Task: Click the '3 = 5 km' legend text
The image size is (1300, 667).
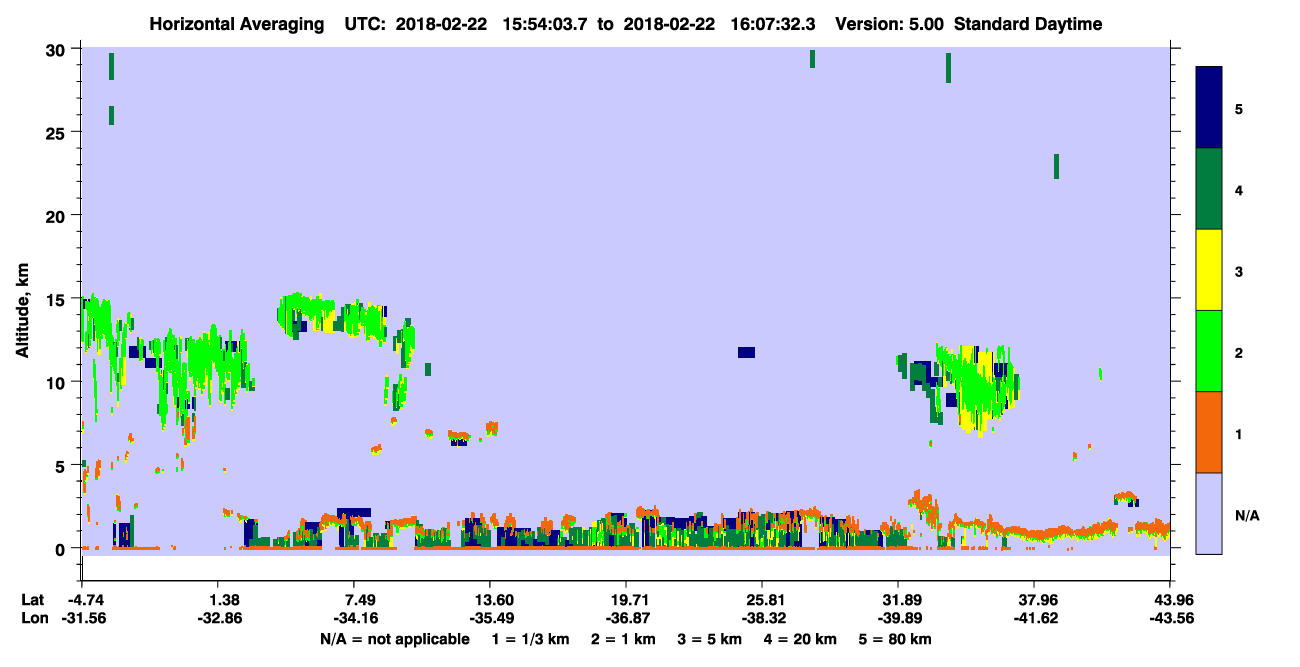Action: pos(711,639)
